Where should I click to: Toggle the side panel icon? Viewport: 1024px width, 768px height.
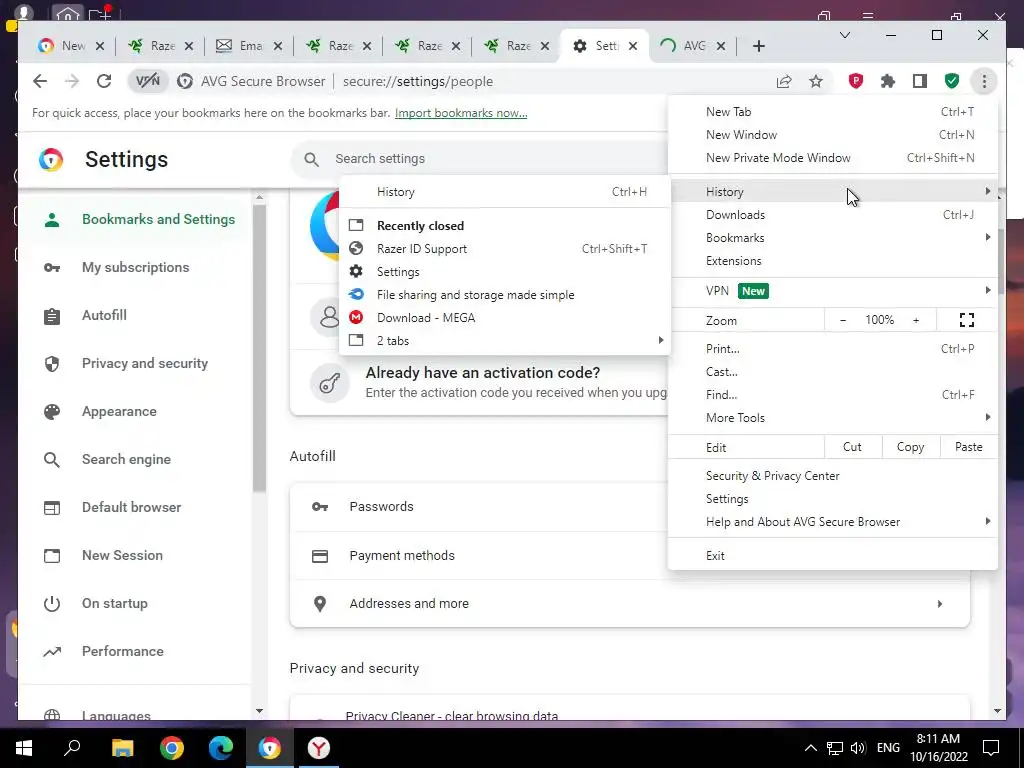click(920, 81)
